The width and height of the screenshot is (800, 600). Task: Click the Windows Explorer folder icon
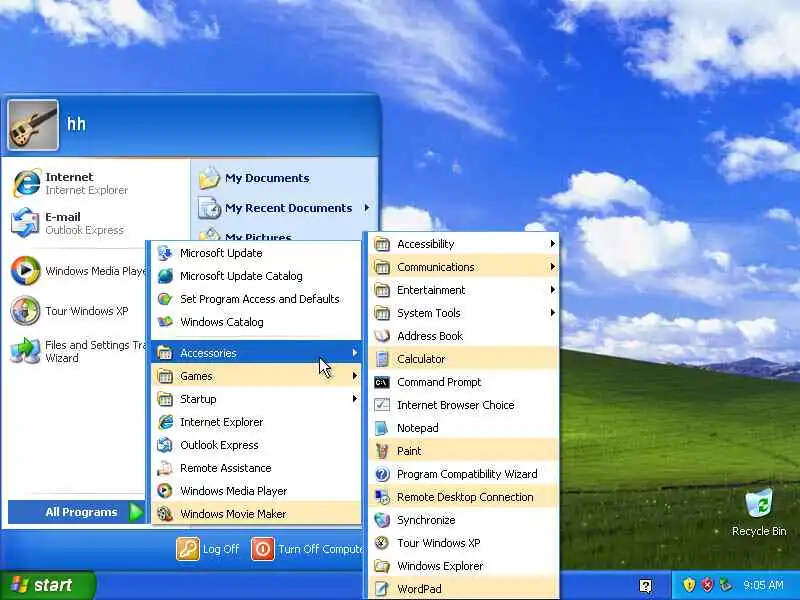click(x=382, y=566)
